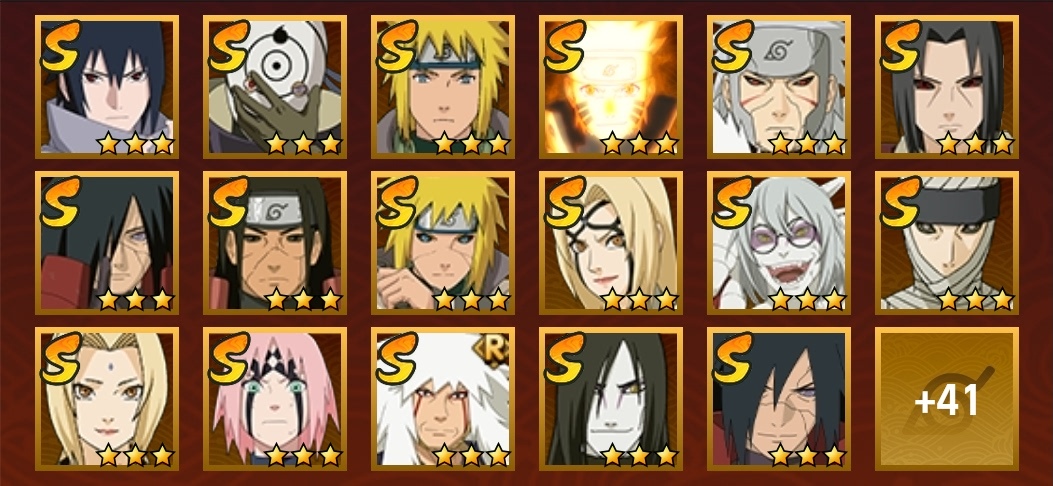Select Itachi portrait with red eyes
This screenshot has width=1053, height=486.
(x=946, y=87)
